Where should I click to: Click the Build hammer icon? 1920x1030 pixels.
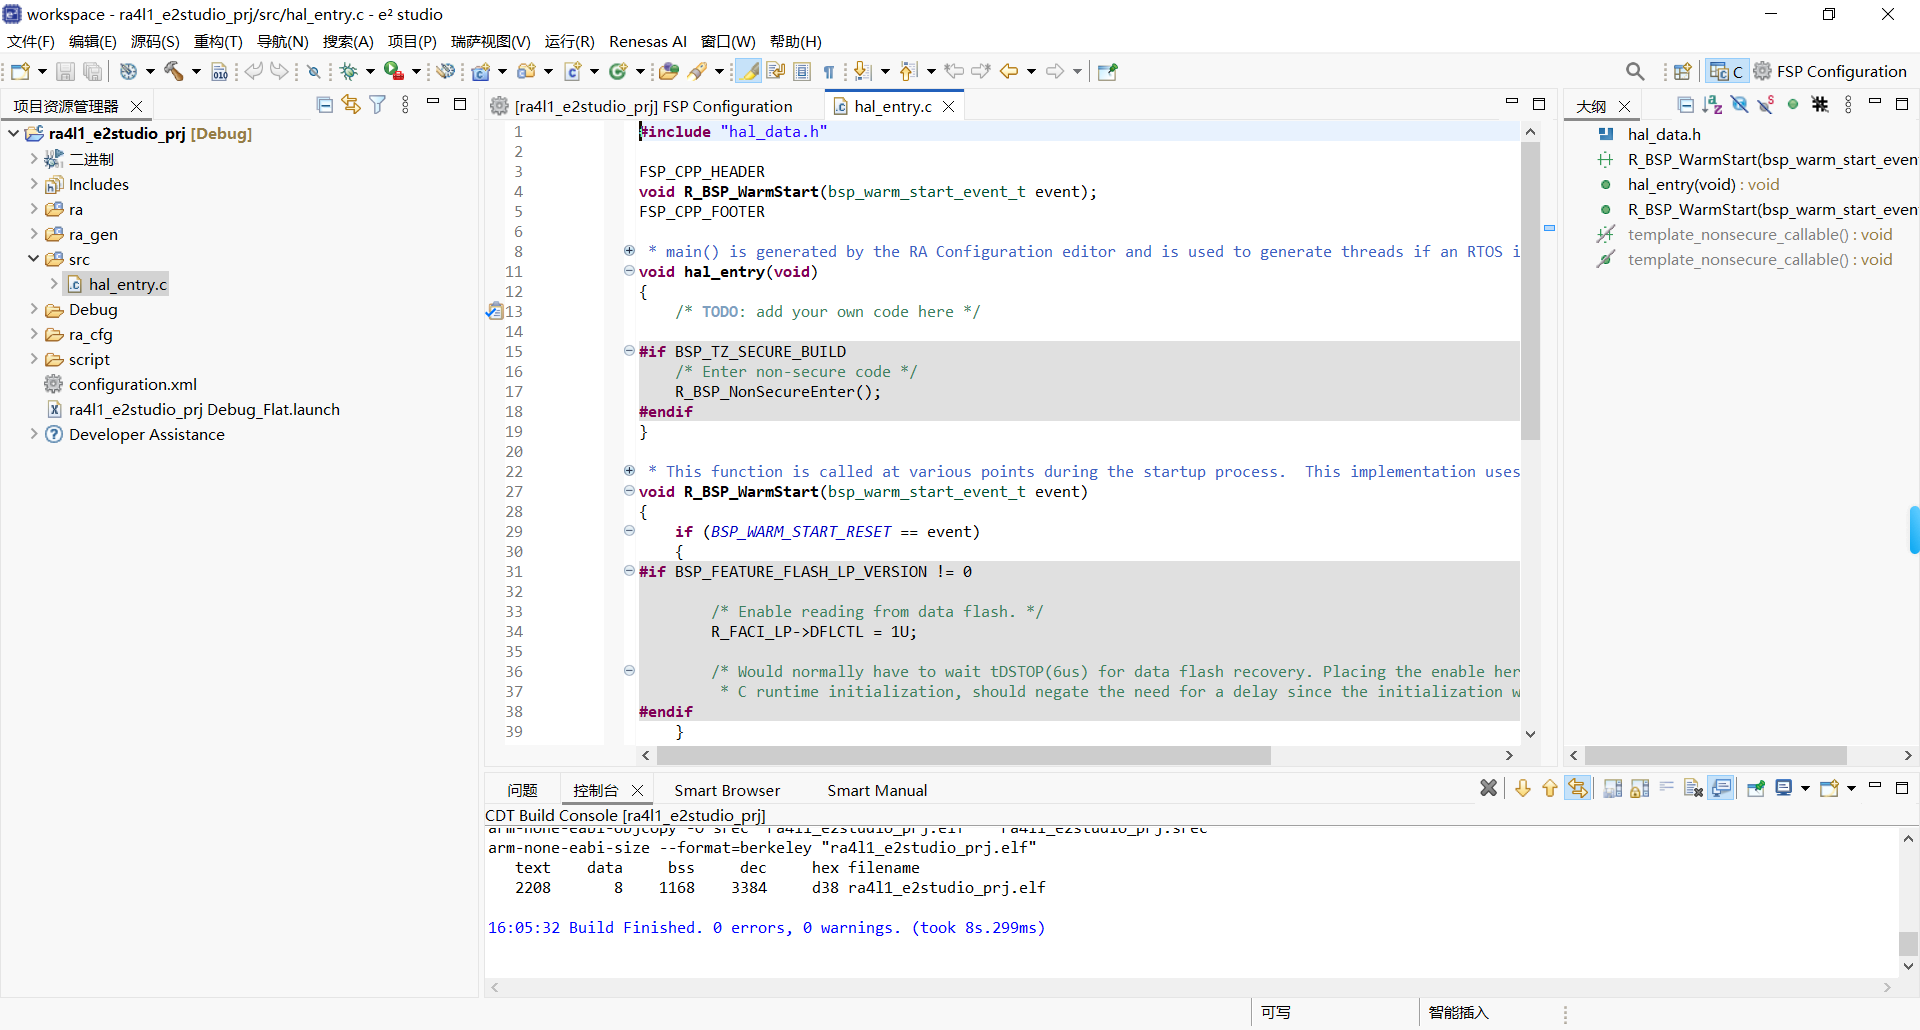(x=174, y=71)
